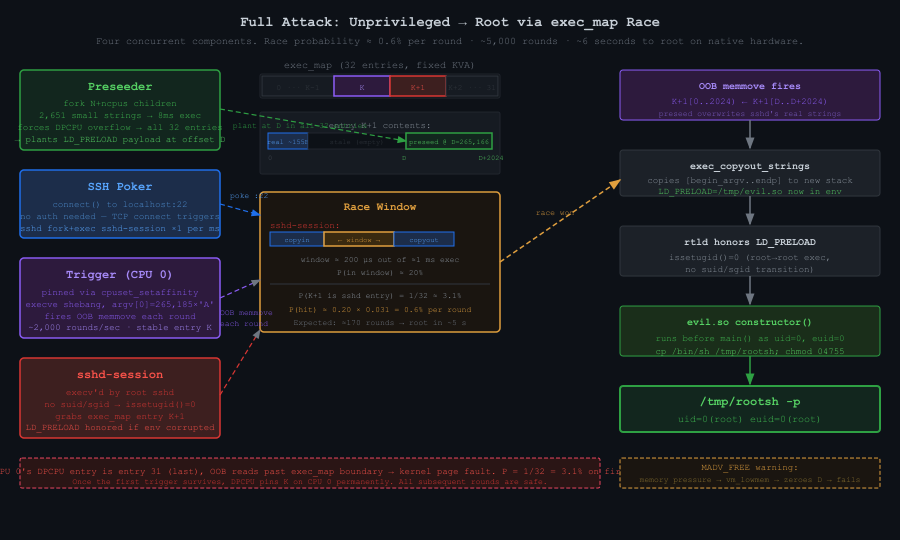Click the blue 'copyin' phase block
Viewport: 900px width, 540px height.
point(297,239)
